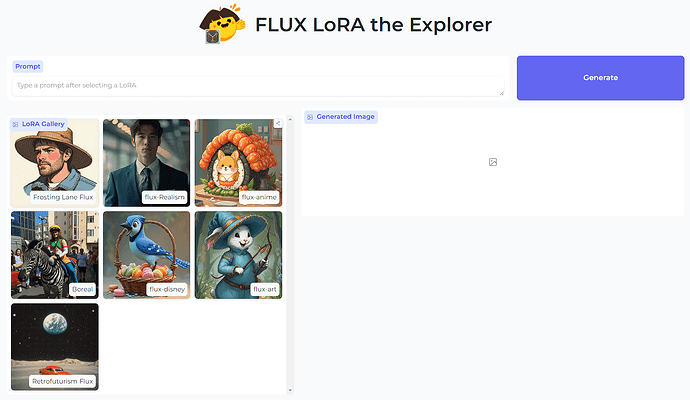Click the Prompt label tag
This screenshot has width=690, height=400.
[28, 66]
